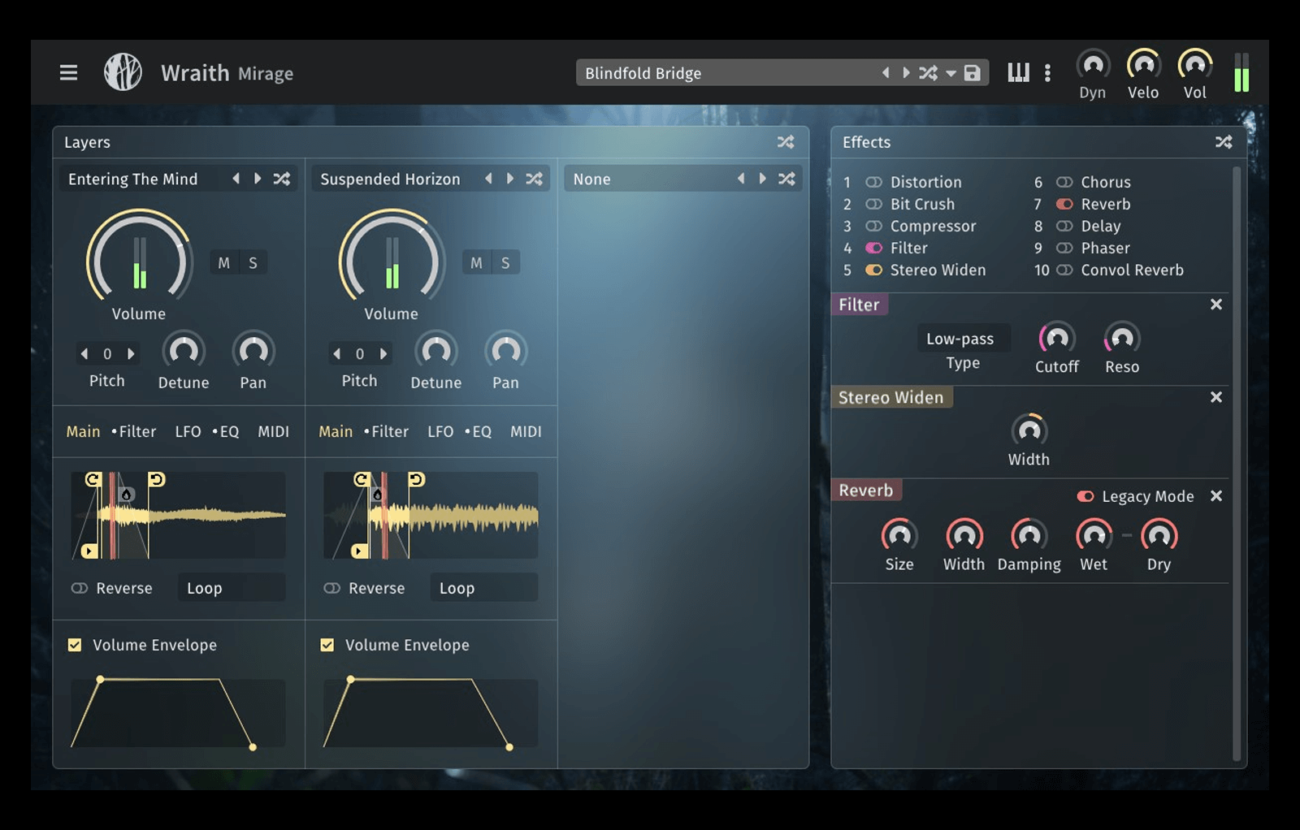
Task: Remove the Stereo Widen effect with X
Action: click(x=1216, y=397)
